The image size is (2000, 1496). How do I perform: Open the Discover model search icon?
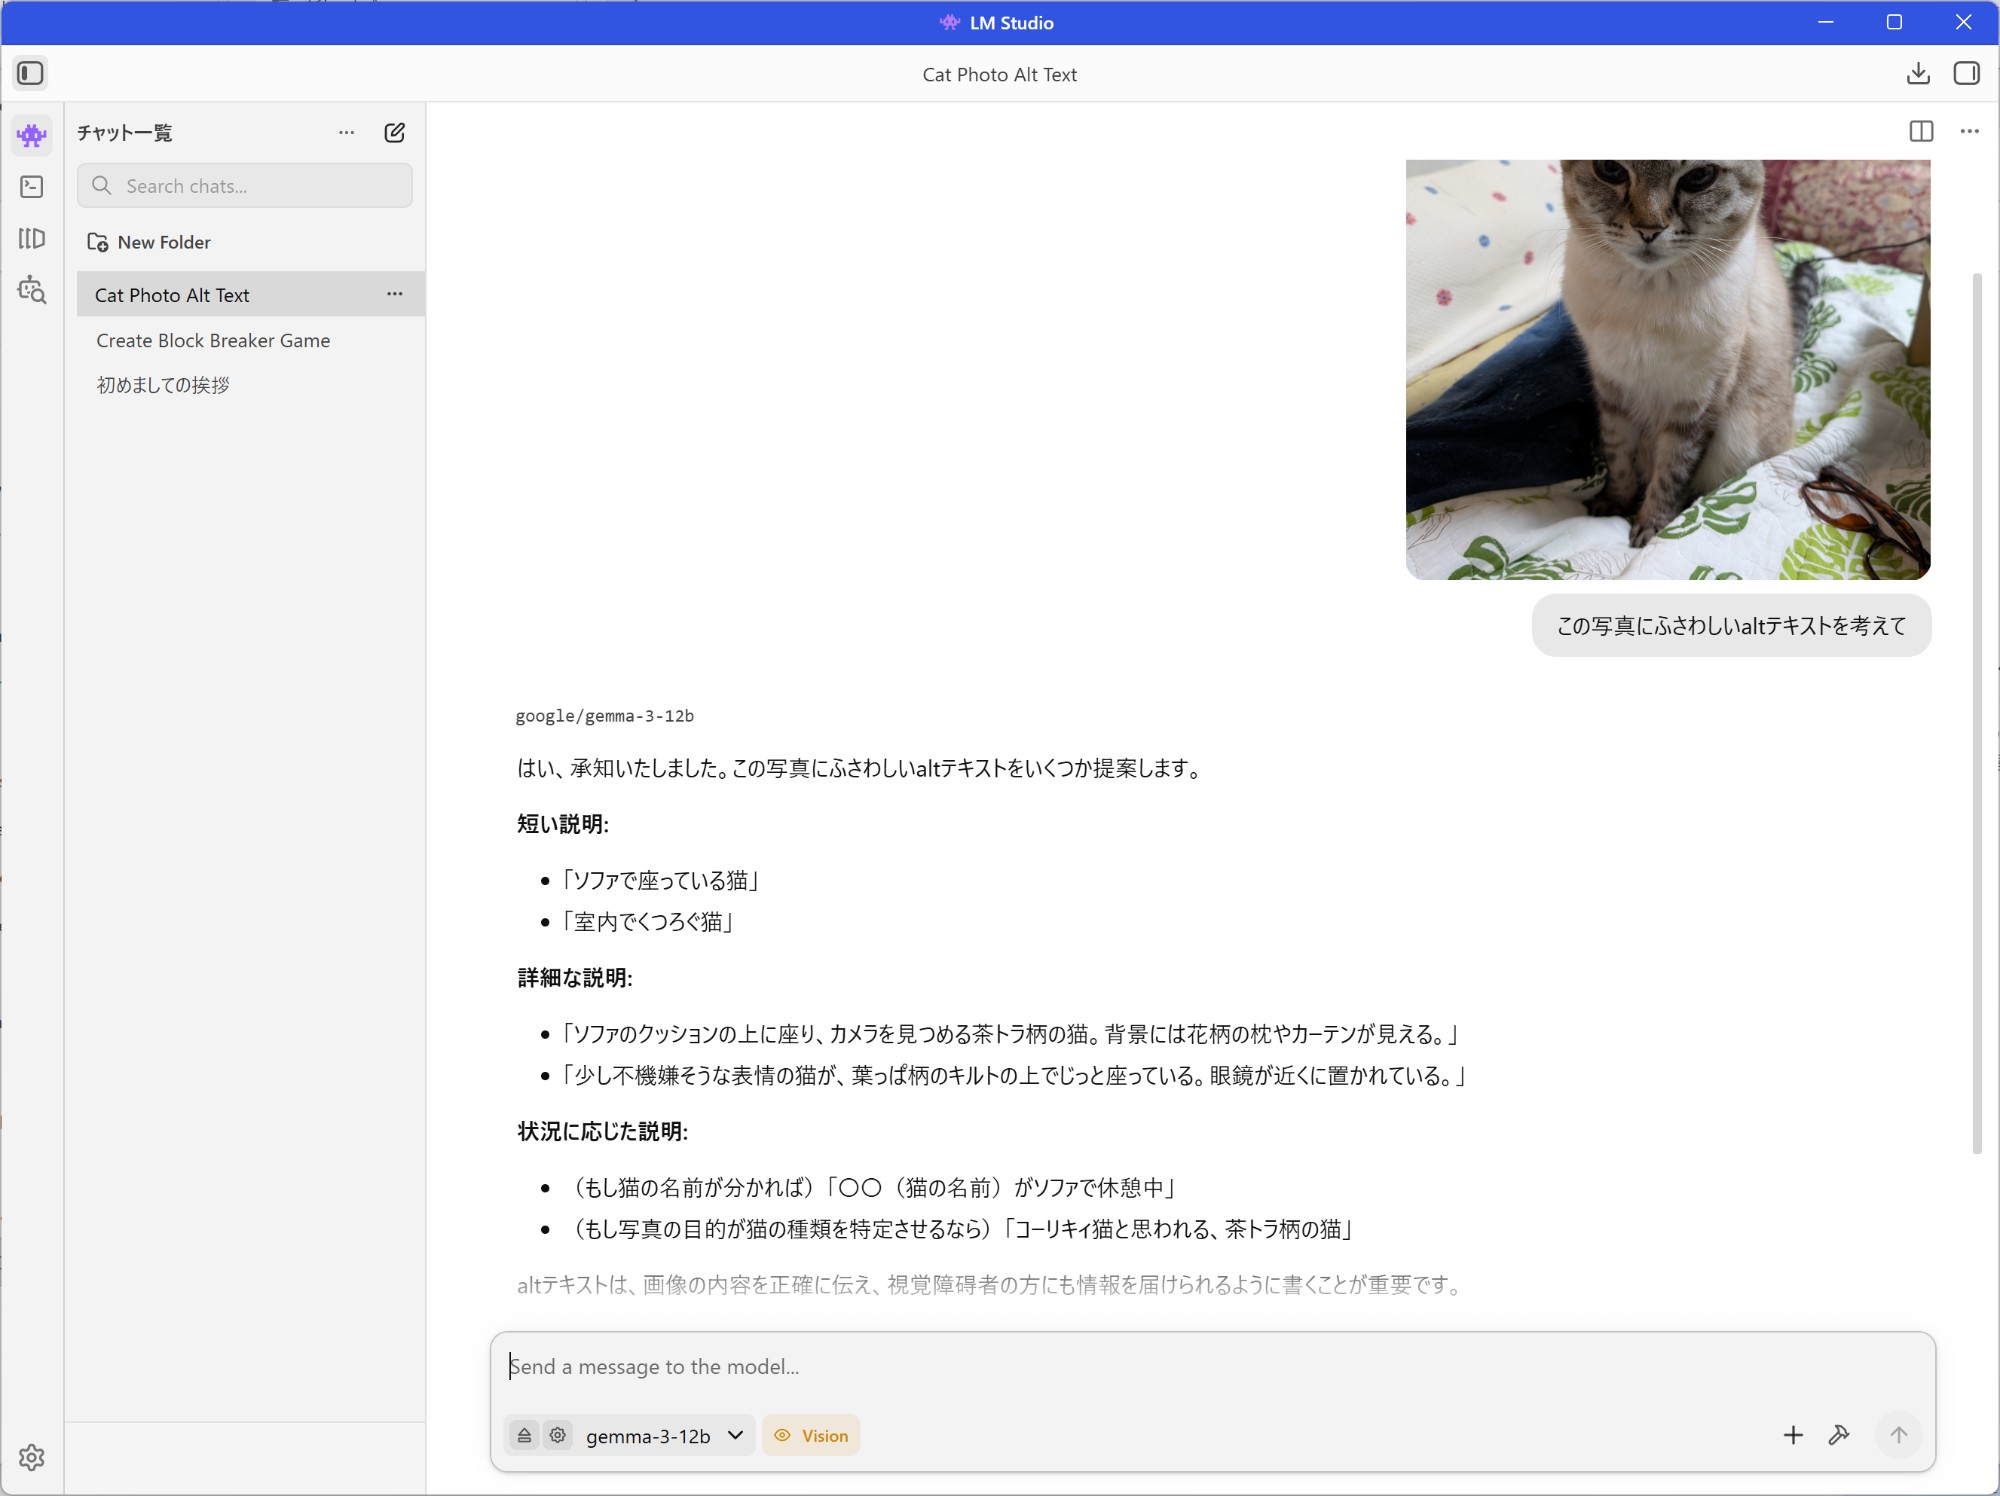pos(32,290)
